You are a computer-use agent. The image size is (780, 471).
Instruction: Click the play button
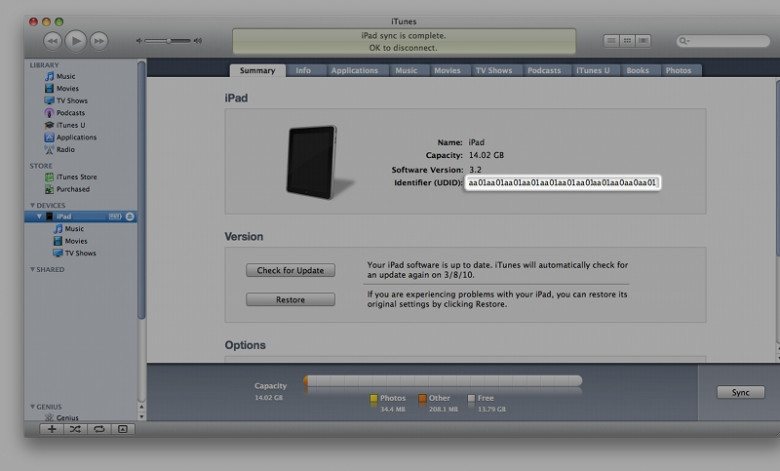tap(76, 41)
